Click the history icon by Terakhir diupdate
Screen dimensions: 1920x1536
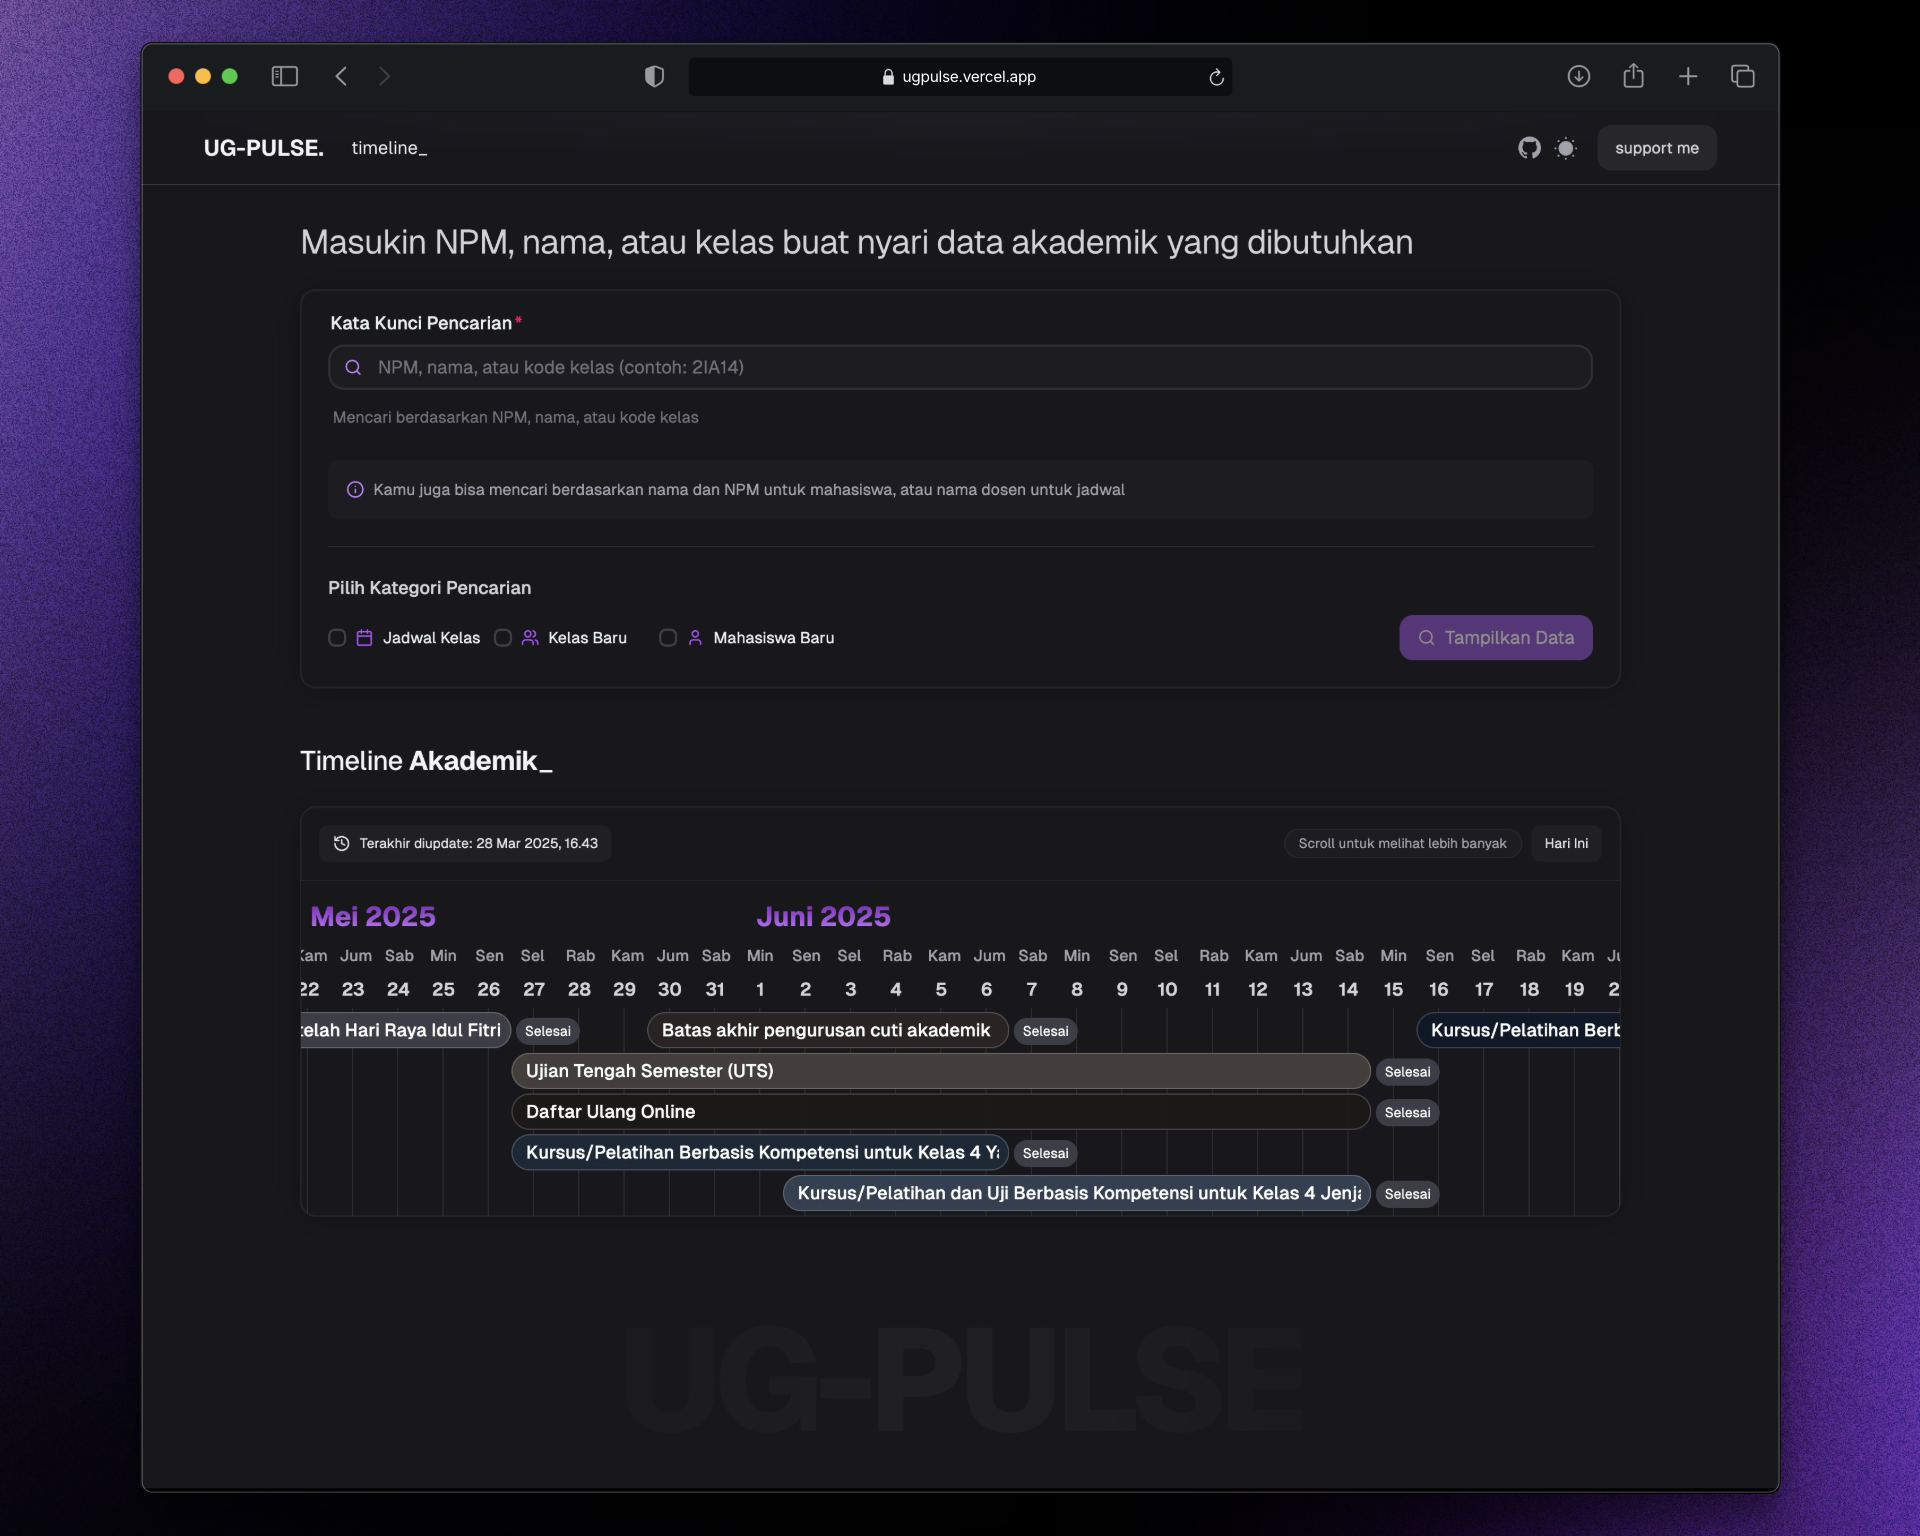tap(341, 843)
